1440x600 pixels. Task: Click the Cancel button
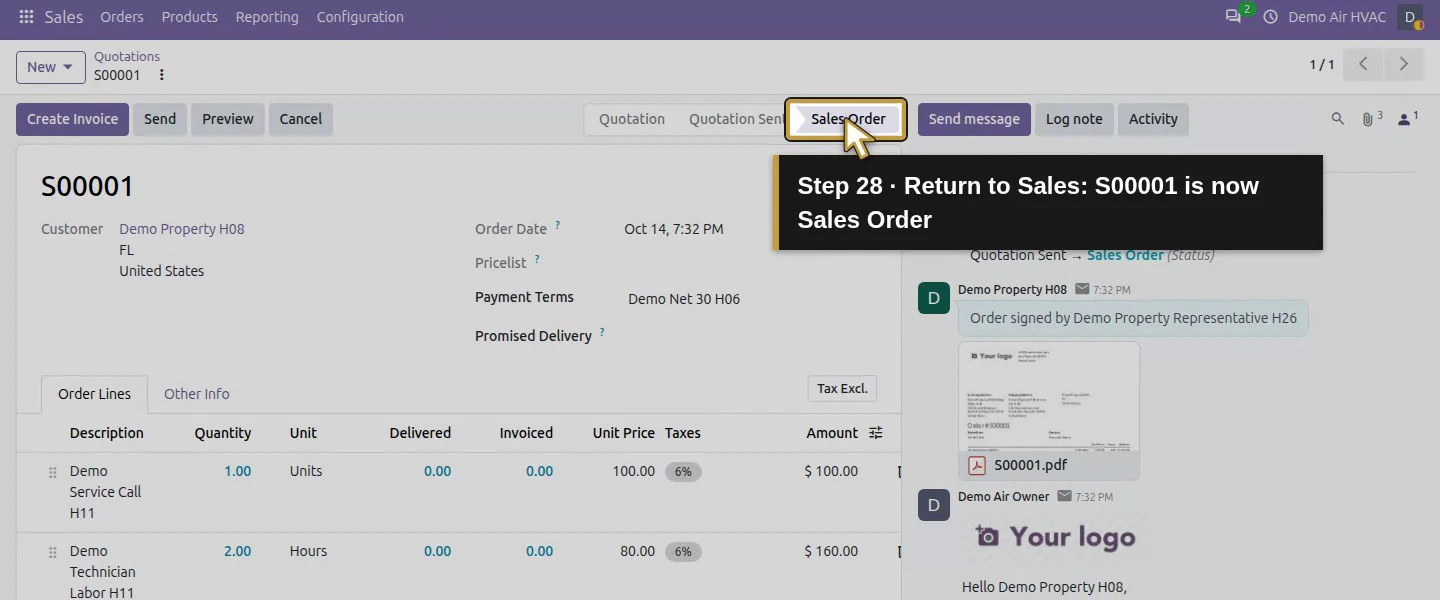click(301, 119)
